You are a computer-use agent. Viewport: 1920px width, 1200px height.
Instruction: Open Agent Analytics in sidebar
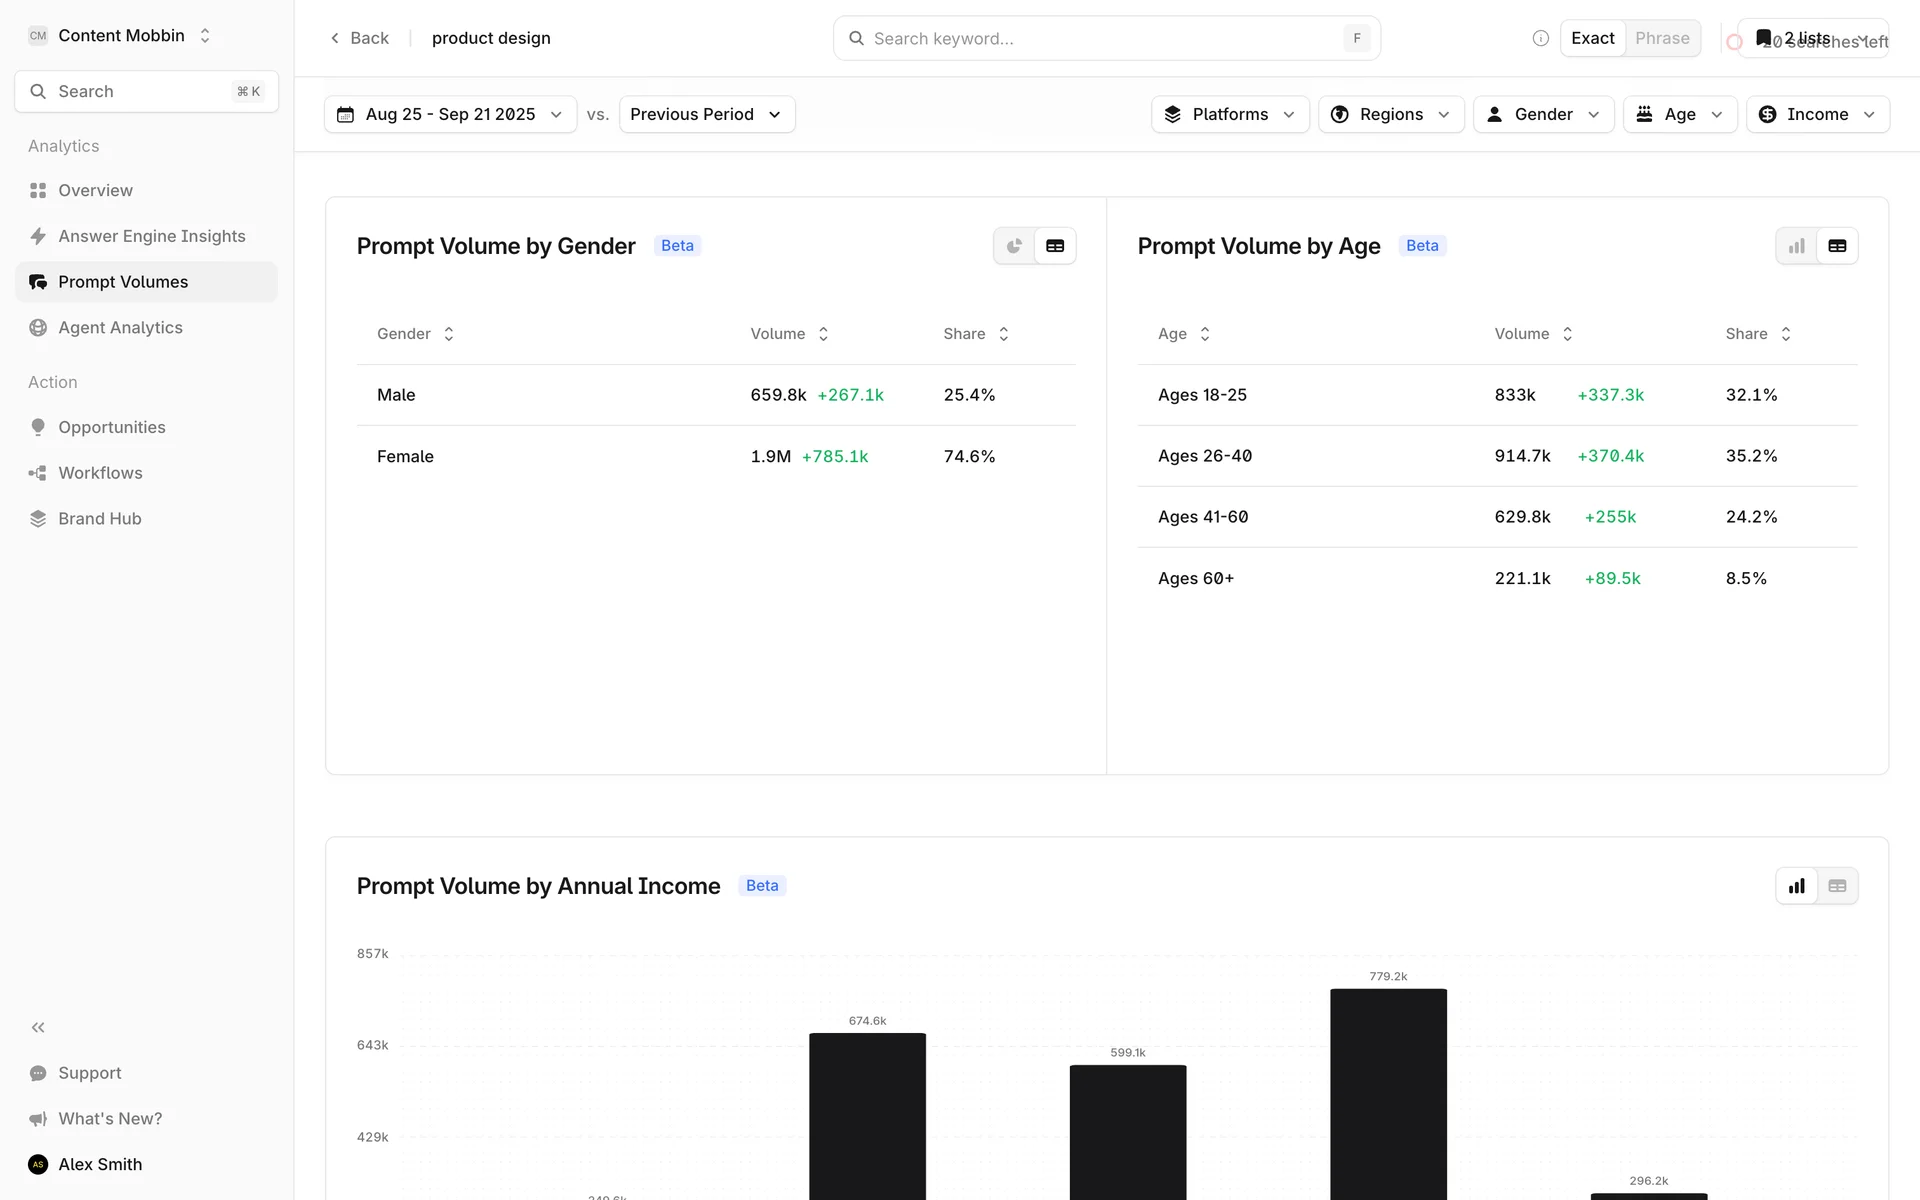point(120,328)
